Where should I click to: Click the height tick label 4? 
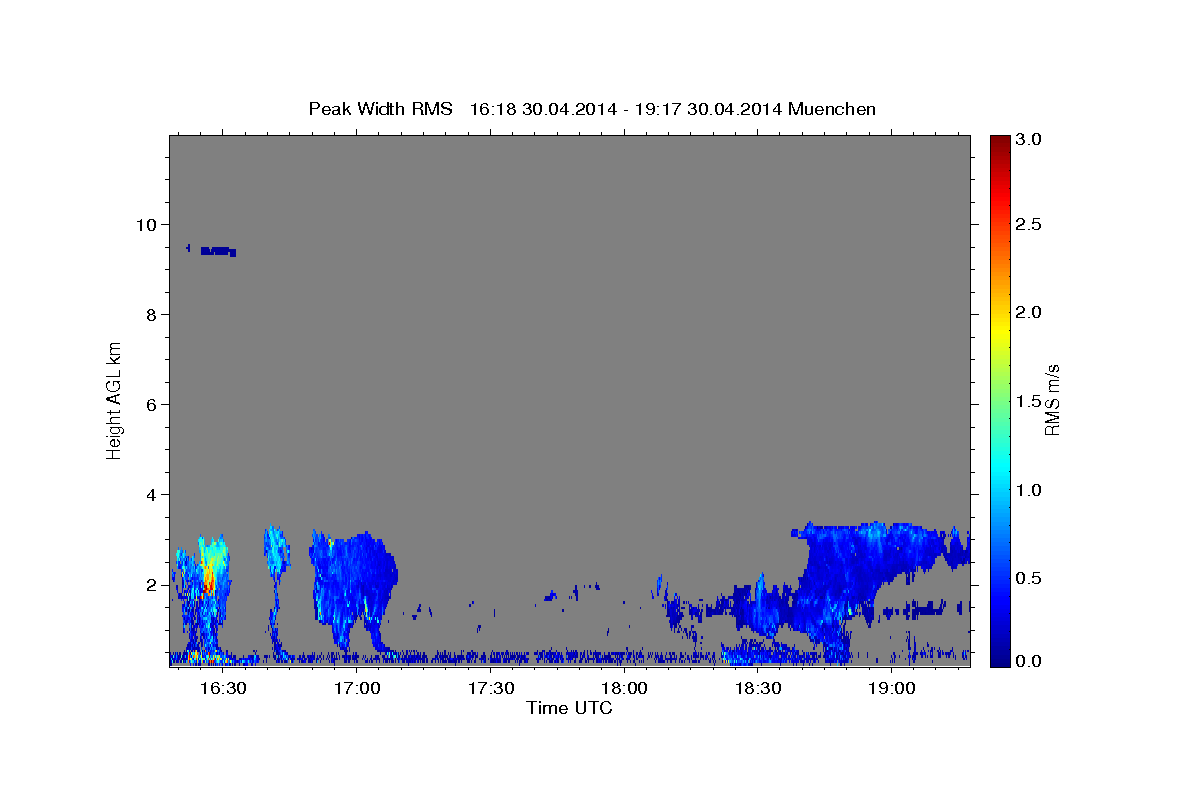tap(153, 494)
